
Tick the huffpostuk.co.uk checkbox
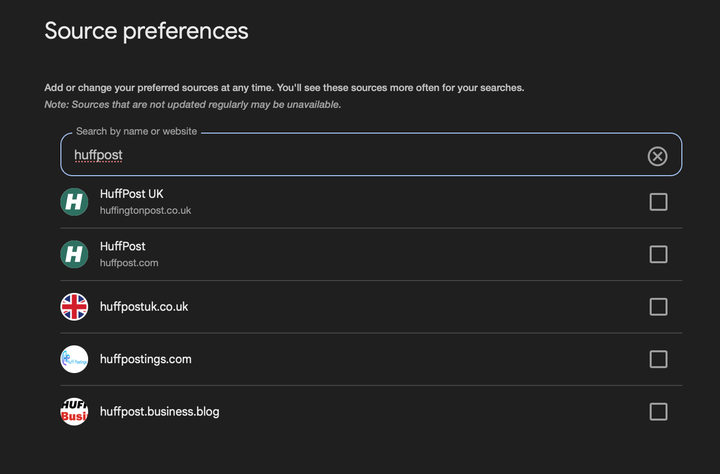point(658,307)
